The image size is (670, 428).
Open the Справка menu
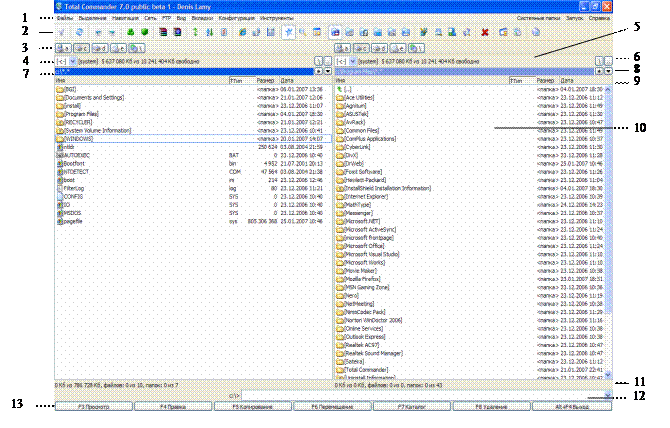[599, 18]
